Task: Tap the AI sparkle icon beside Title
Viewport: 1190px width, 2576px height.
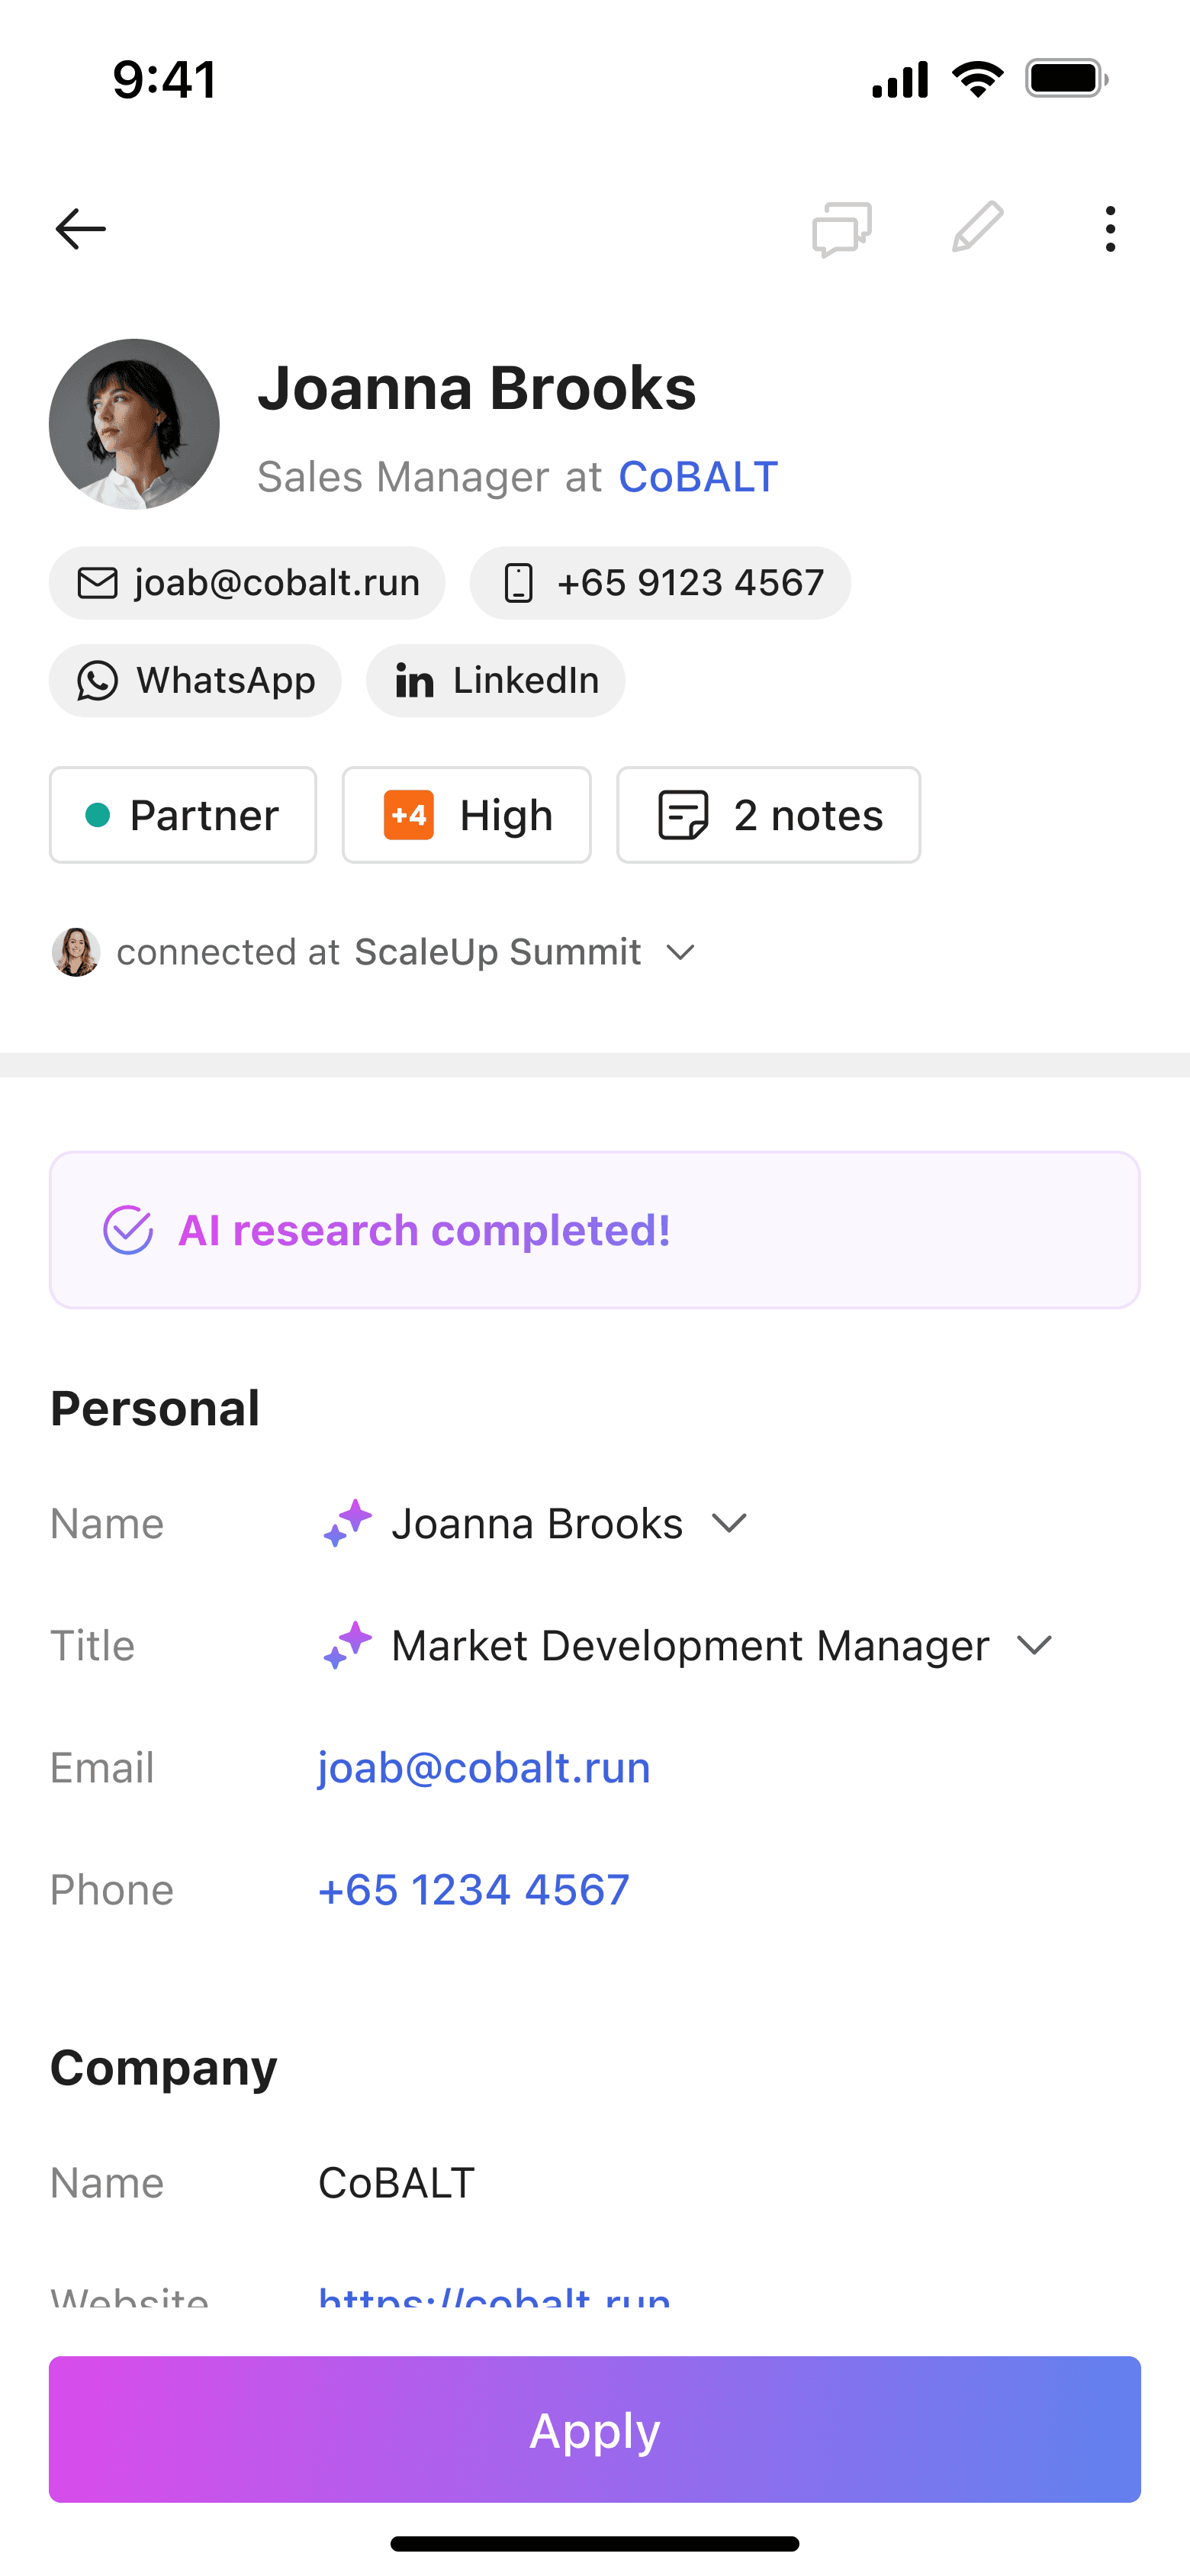Action: click(347, 1645)
